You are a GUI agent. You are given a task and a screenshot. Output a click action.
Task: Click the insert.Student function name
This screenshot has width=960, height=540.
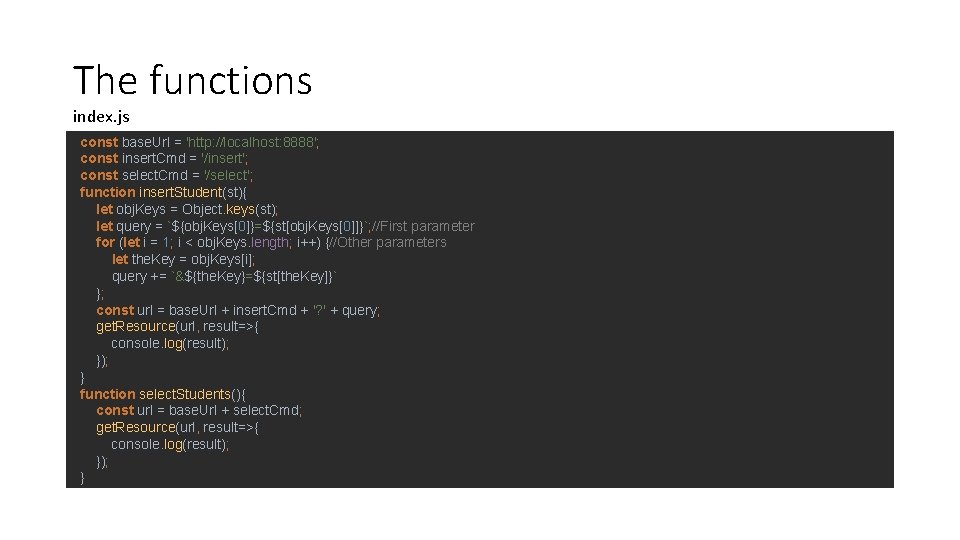(183, 192)
